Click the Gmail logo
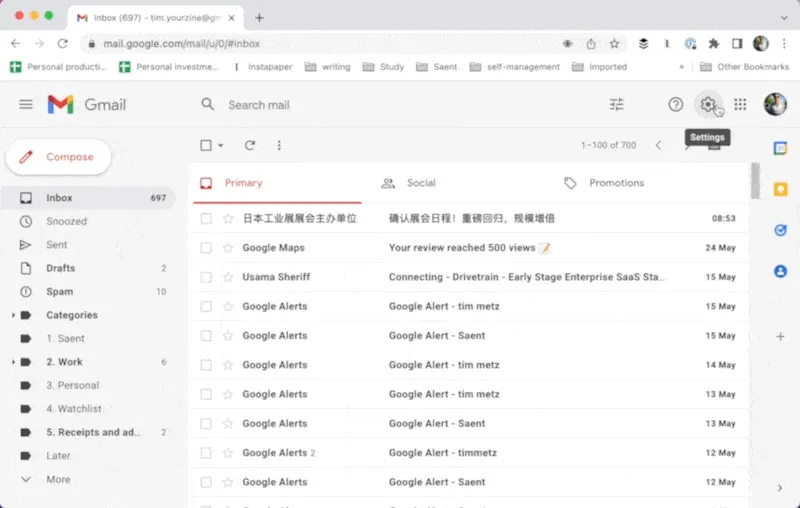The height and width of the screenshot is (508, 800). [x=87, y=105]
